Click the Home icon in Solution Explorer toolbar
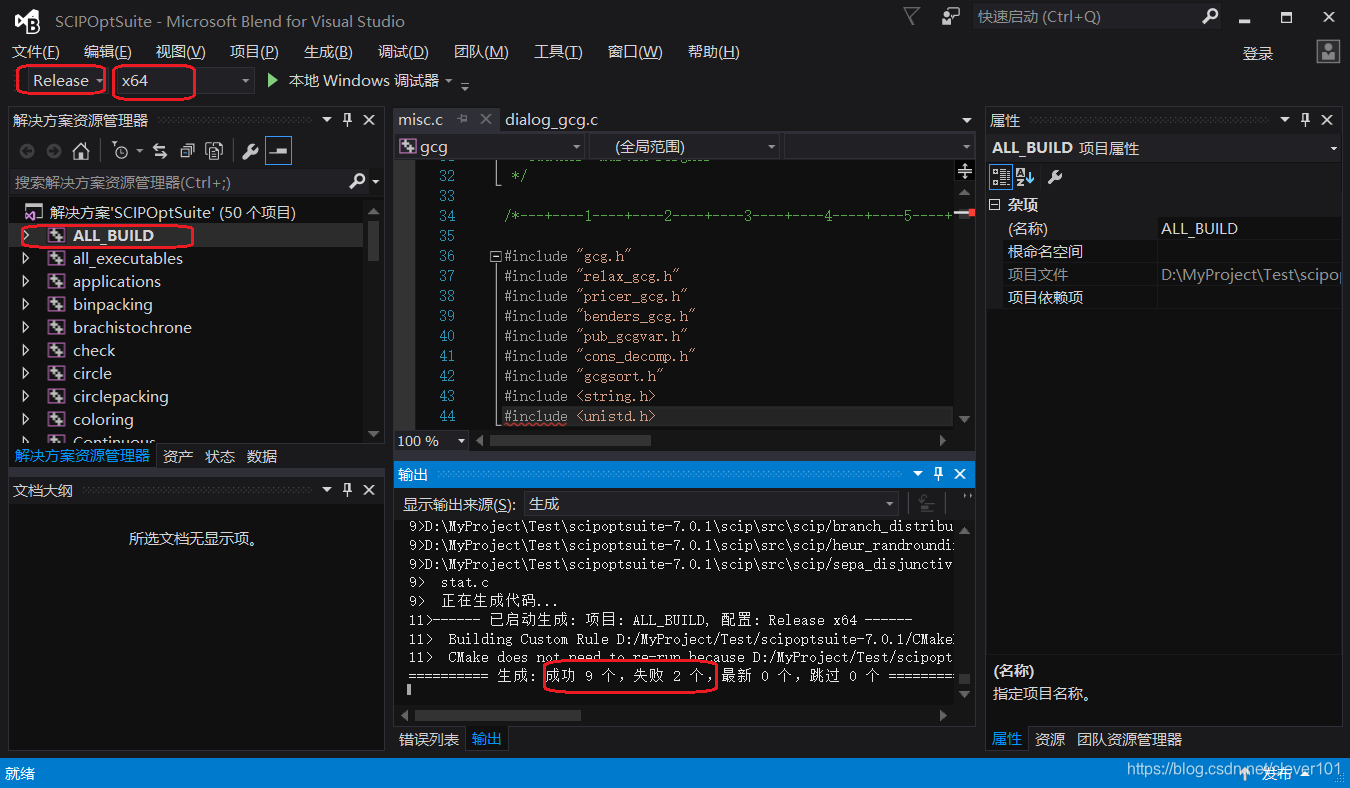 pyautogui.click(x=82, y=150)
